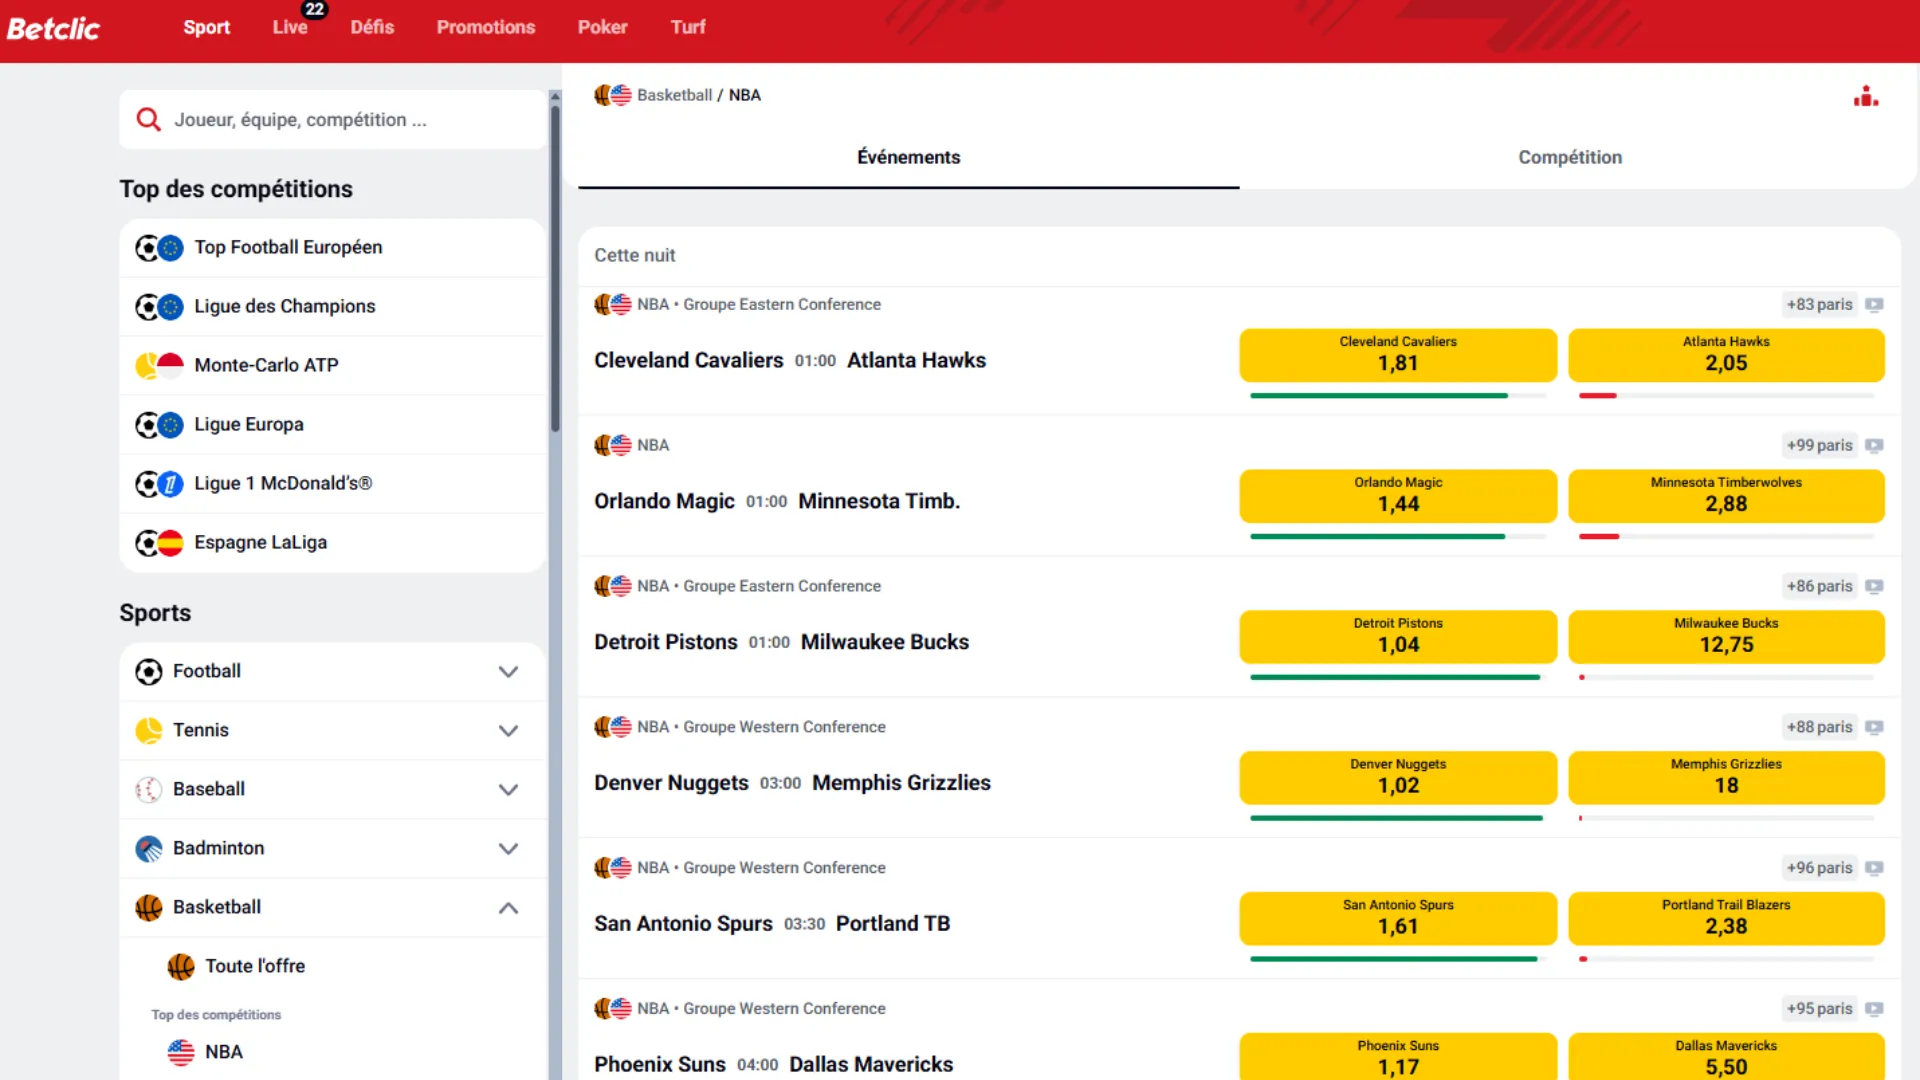Collapse the Basketball section chevron

(x=509, y=907)
